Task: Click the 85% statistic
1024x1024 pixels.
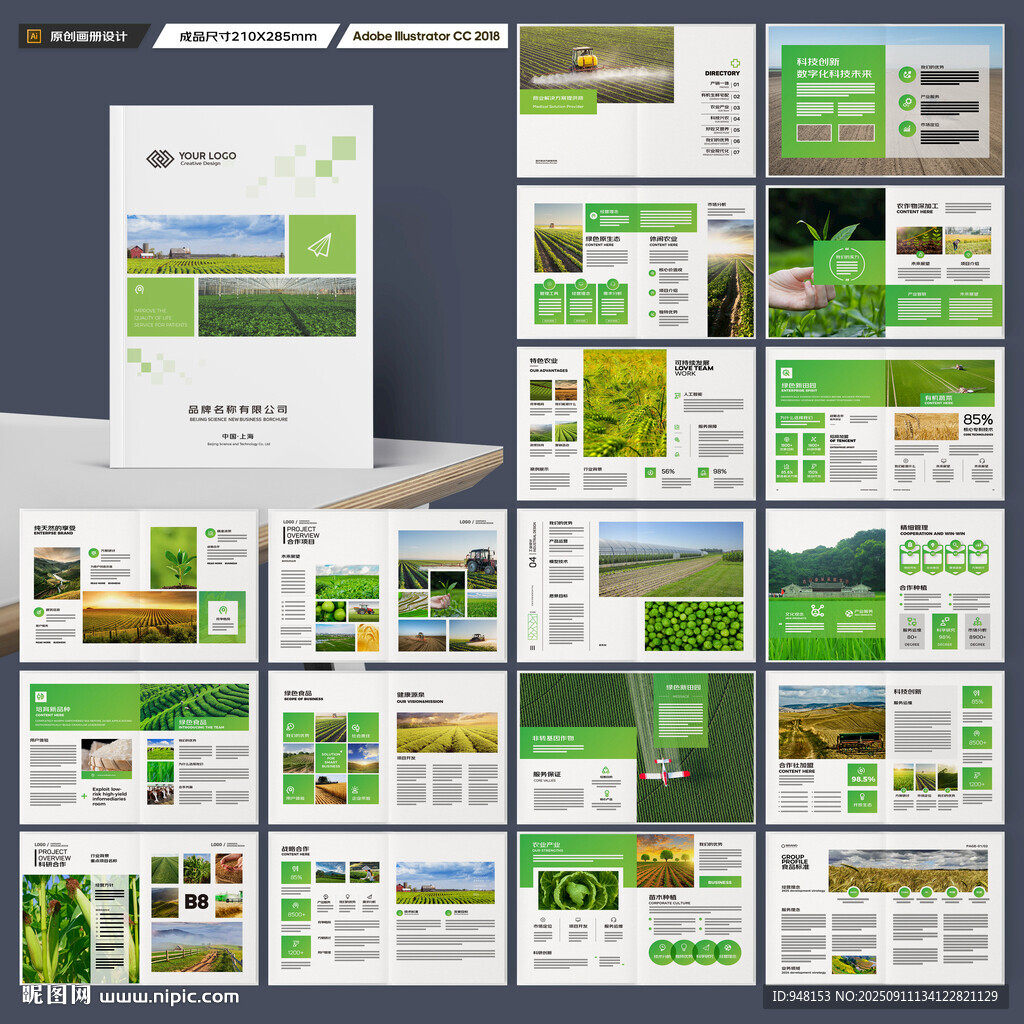Action: pyautogui.click(x=978, y=419)
